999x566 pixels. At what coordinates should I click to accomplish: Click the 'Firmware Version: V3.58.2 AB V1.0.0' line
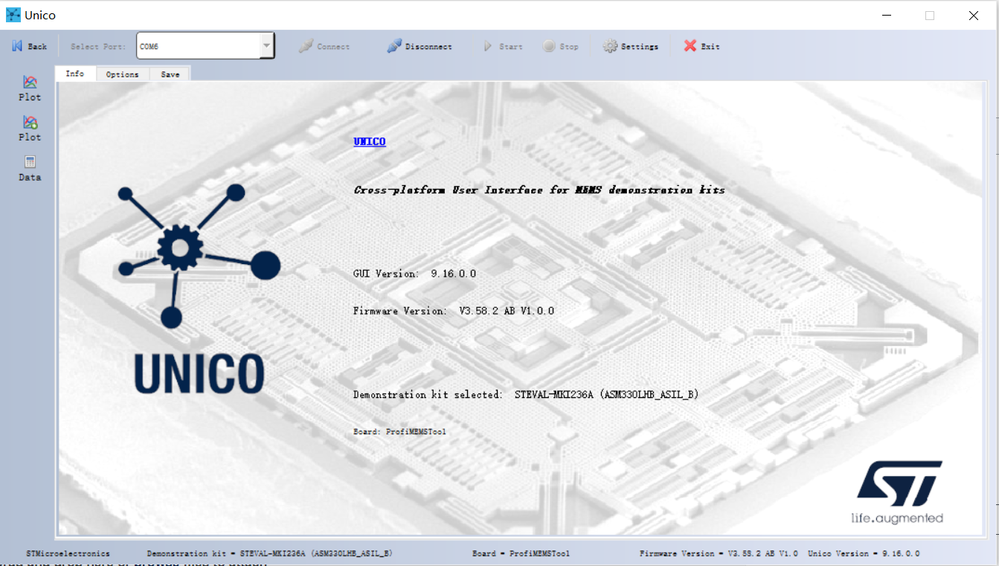pyautogui.click(x=454, y=311)
